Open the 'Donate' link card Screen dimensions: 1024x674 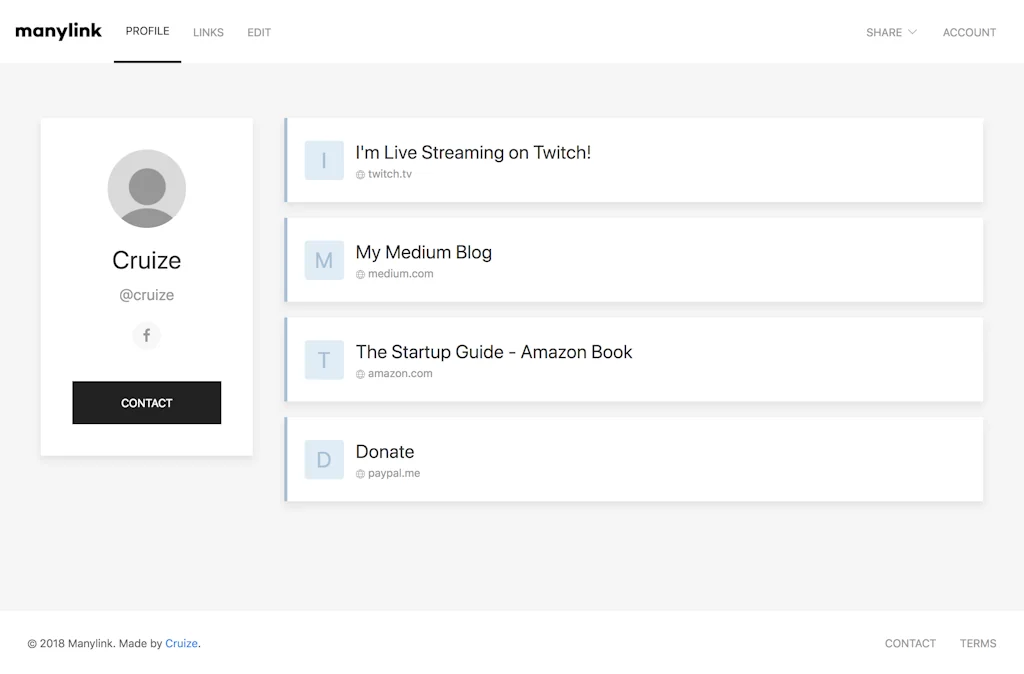(633, 459)
